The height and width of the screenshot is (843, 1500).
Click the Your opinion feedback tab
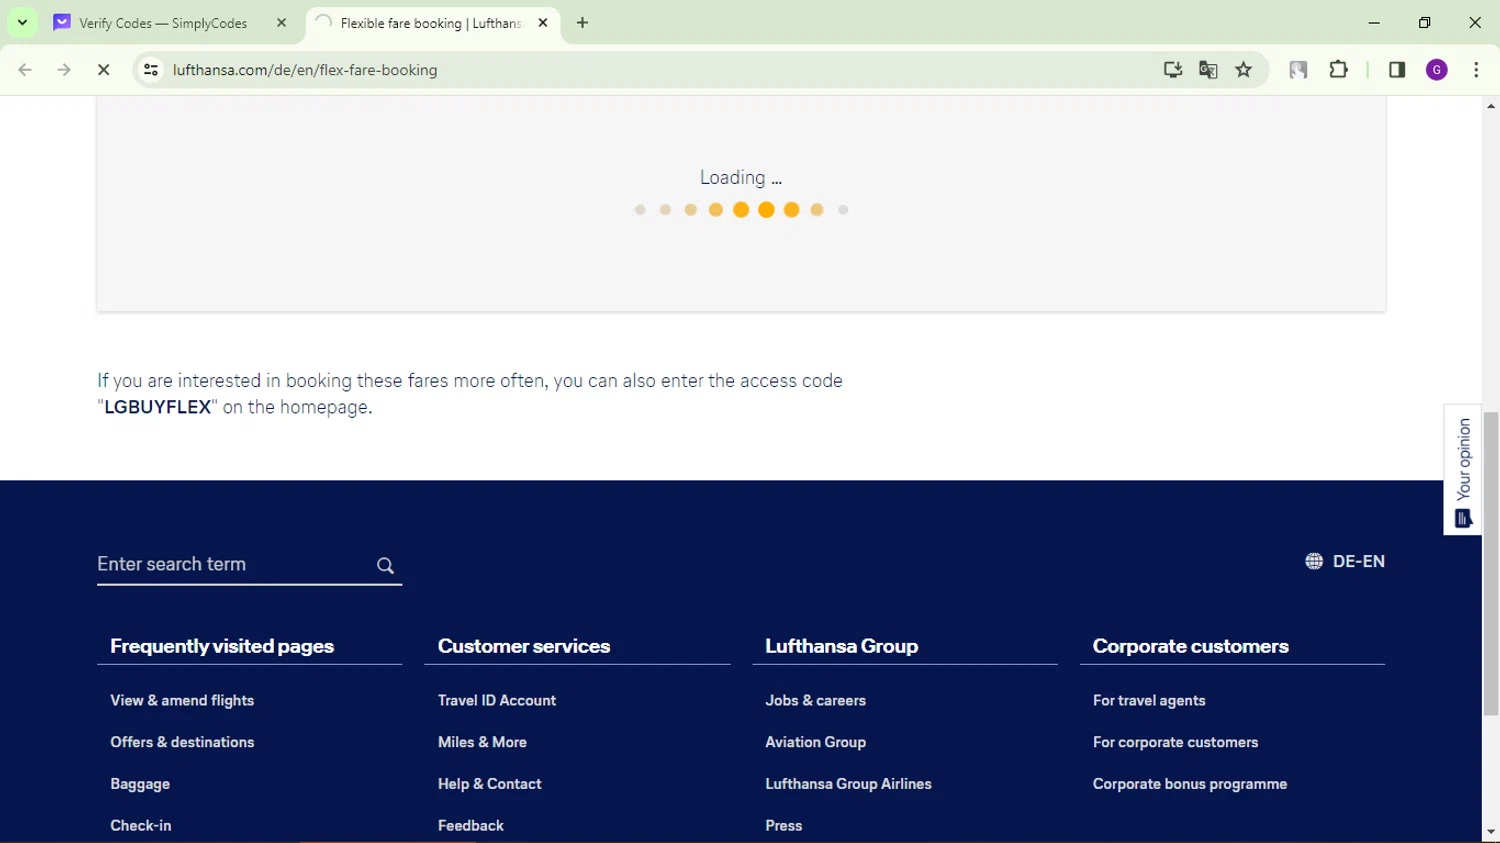click(1463, 470)
